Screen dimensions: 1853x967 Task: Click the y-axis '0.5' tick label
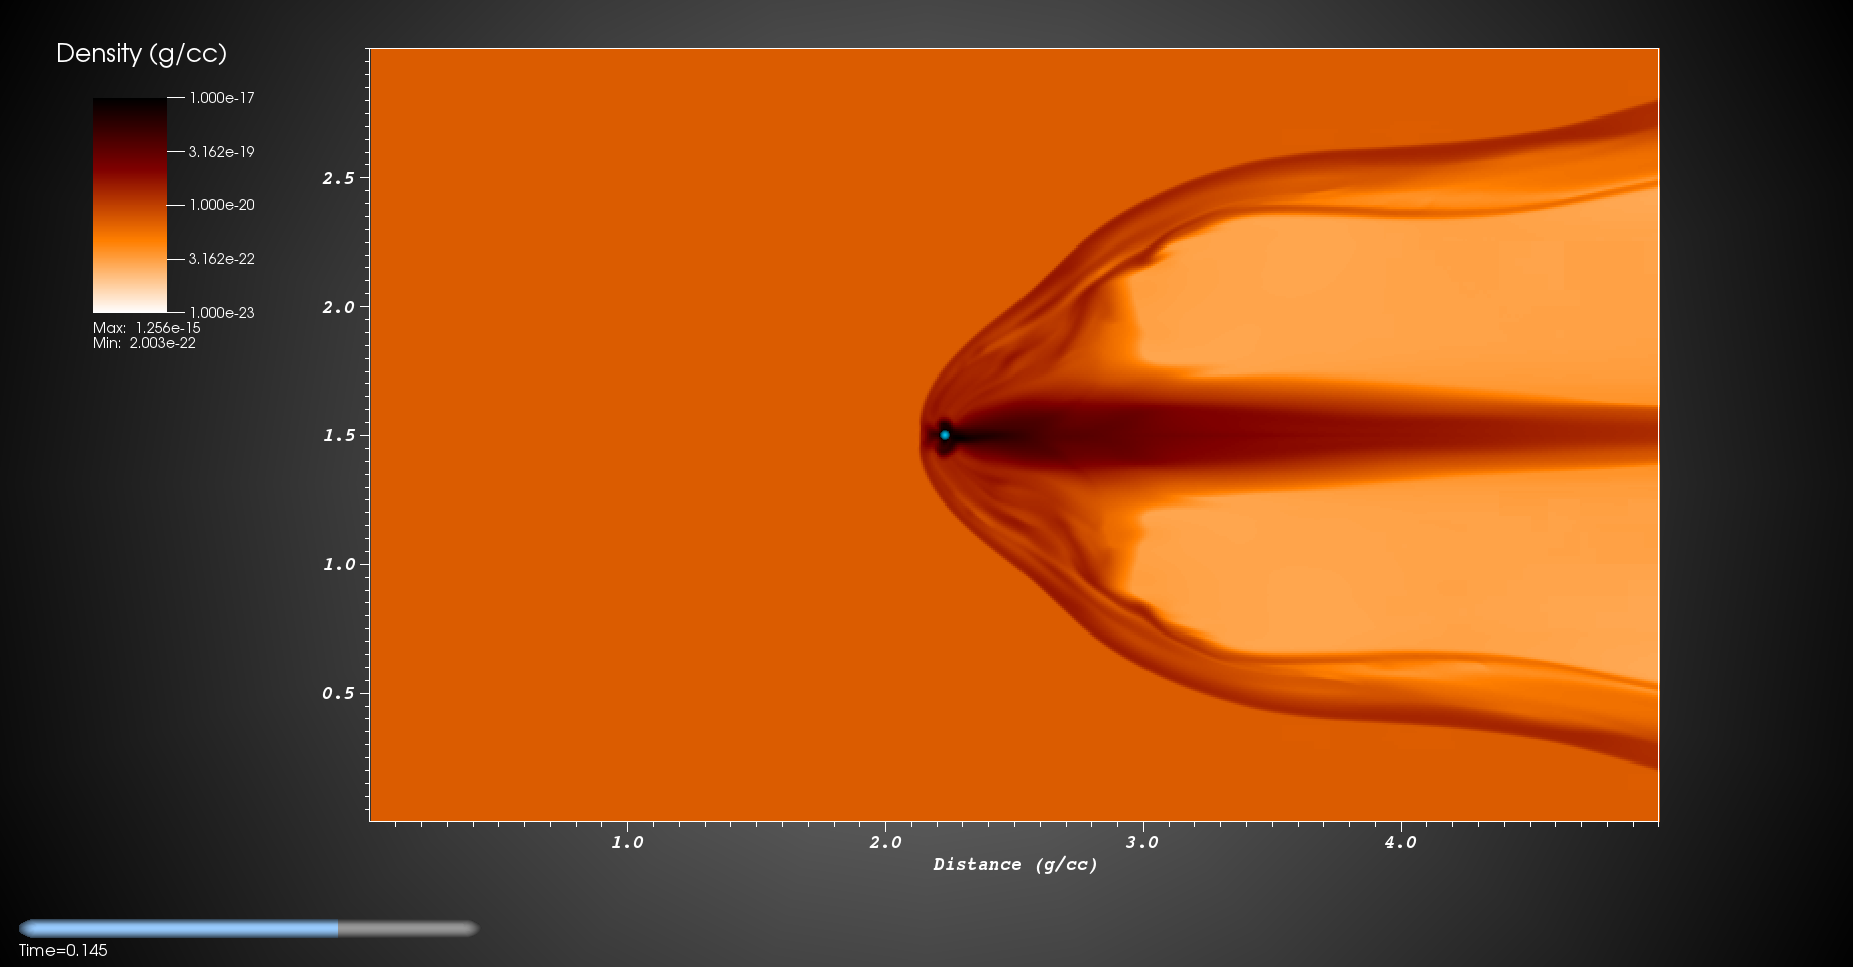pyautogui.click(x=338, y=693)
